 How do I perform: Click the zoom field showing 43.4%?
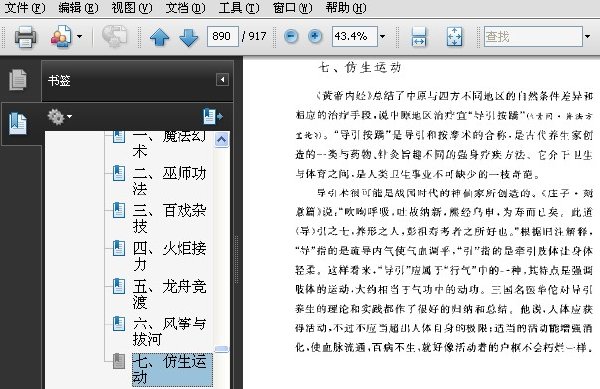355,36
